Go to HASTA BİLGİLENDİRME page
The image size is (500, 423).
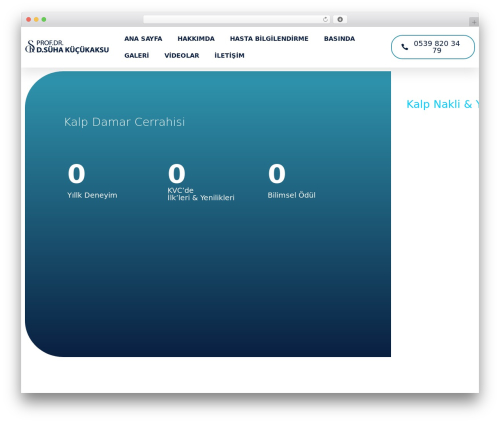(x=269, y=39)
